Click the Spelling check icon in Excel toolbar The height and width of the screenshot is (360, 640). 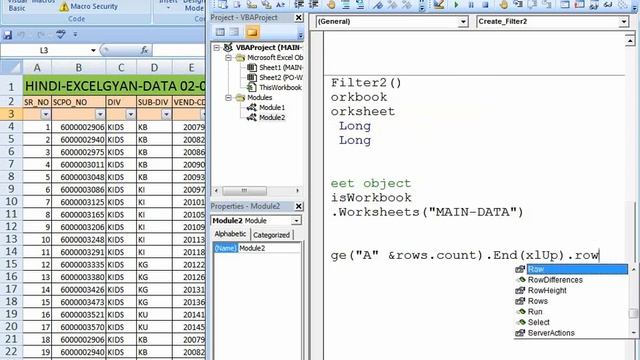click(61, 35)
